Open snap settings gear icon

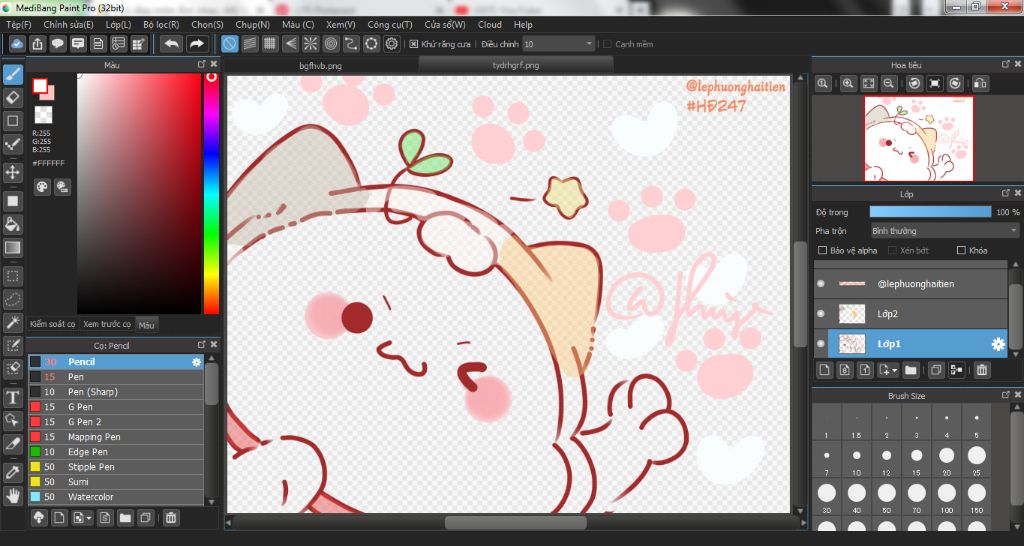pos(392,44)
